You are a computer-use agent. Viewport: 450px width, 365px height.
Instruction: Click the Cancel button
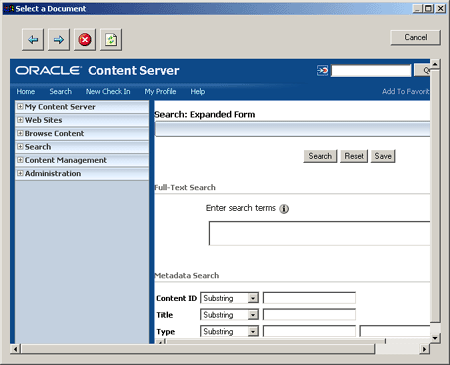pyautogui.click(x=415, y=37)
